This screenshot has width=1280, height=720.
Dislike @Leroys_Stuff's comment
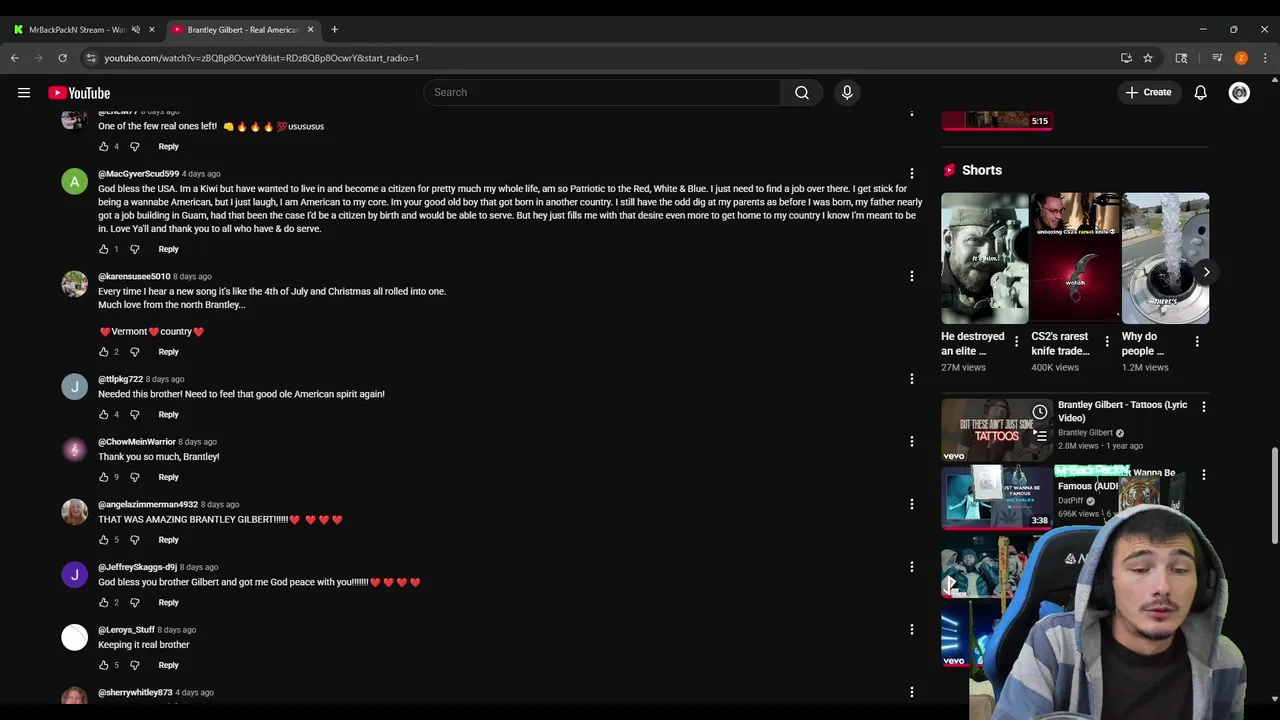tap(135, 665)
